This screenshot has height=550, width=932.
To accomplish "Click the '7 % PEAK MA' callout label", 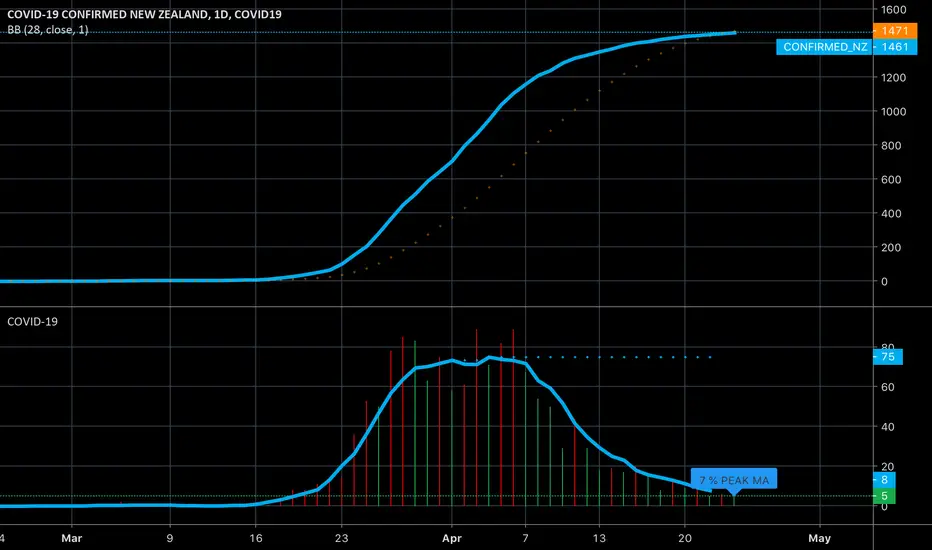I will [734, 480].
